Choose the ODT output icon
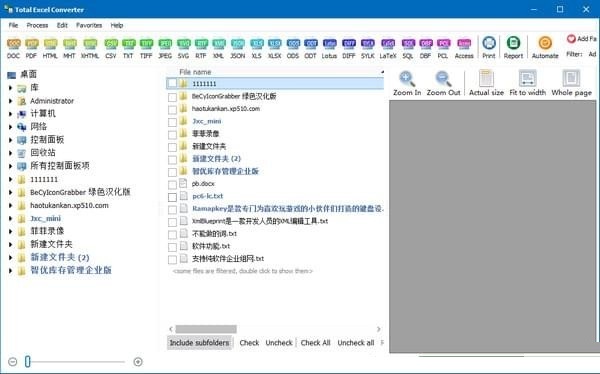Image resolution: width=600 pixels, height=374 pixels. tap(310, 48)
